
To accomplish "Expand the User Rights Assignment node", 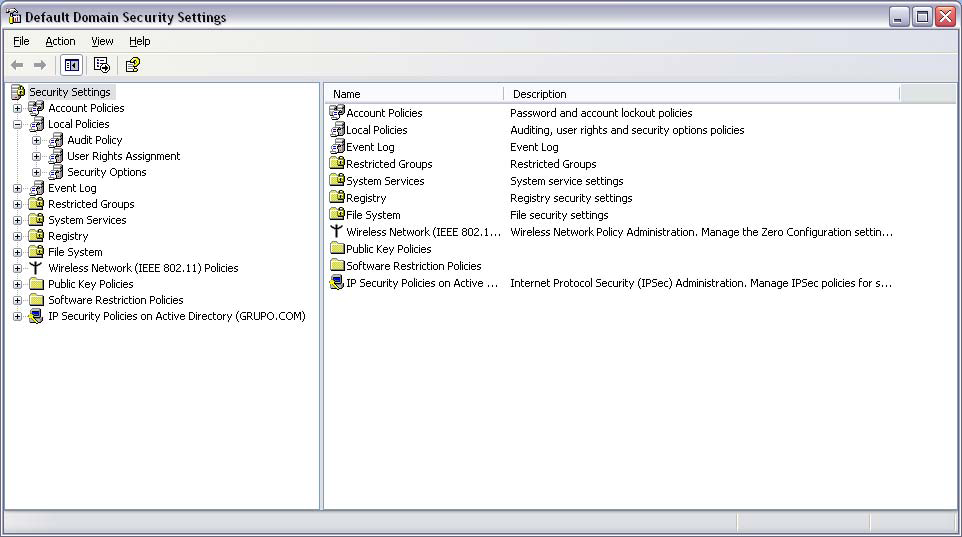I will coord(37,156).
